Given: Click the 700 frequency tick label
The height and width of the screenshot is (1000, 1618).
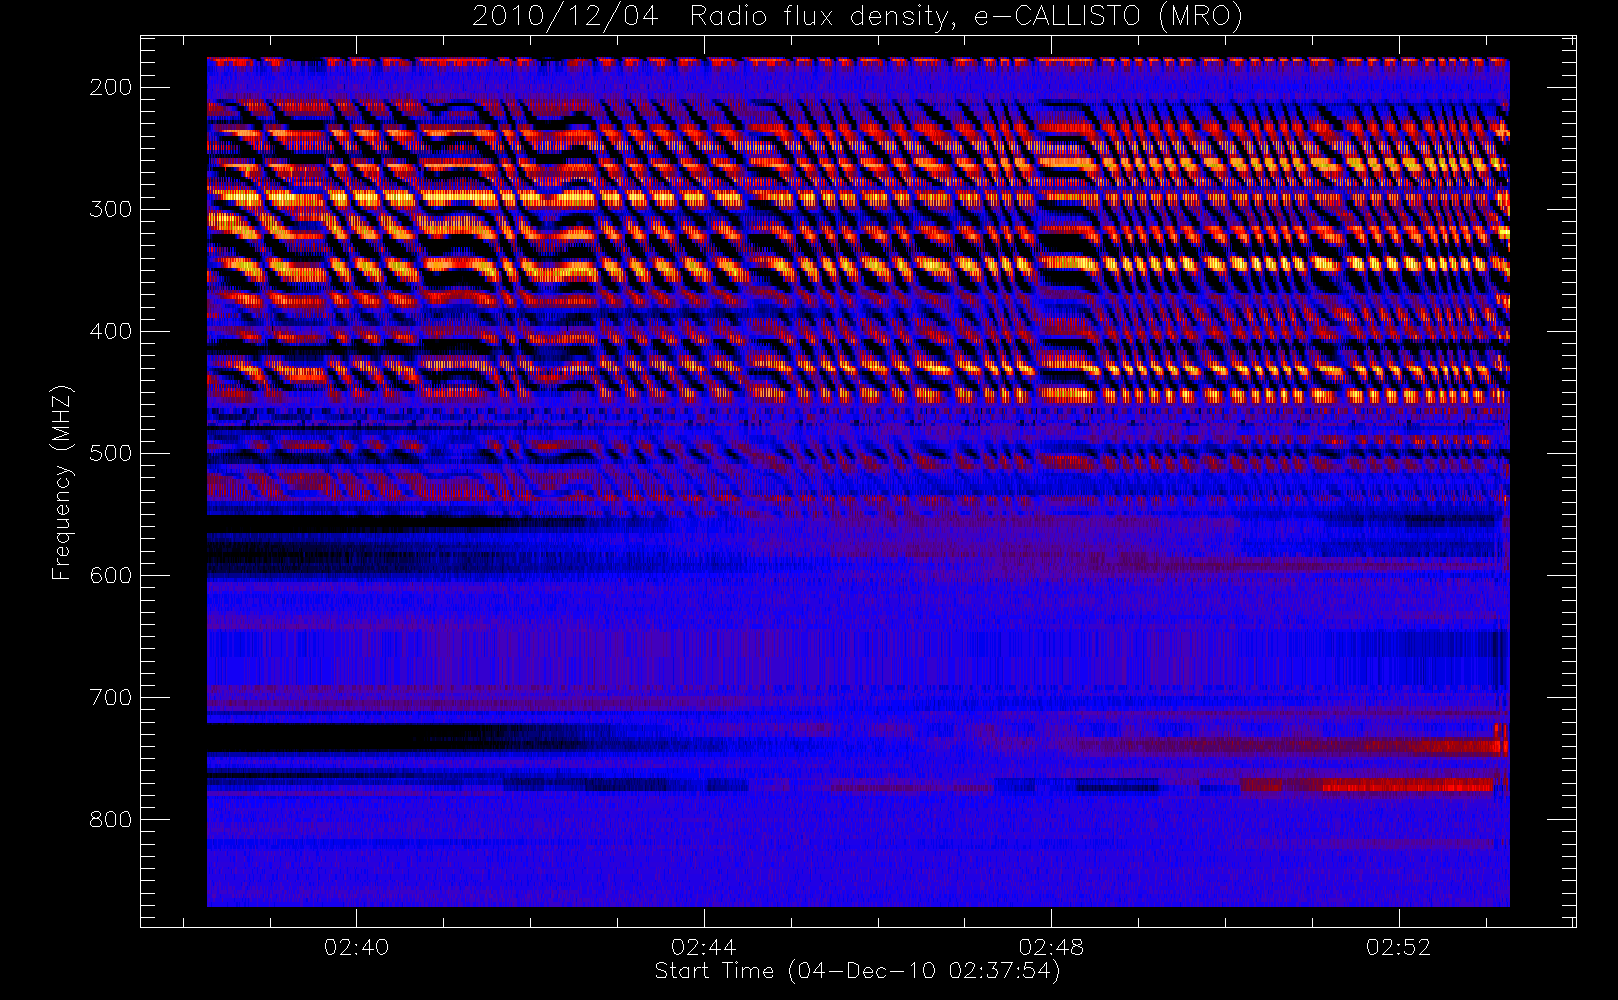Looking at the screenshot, I should 111,697.
